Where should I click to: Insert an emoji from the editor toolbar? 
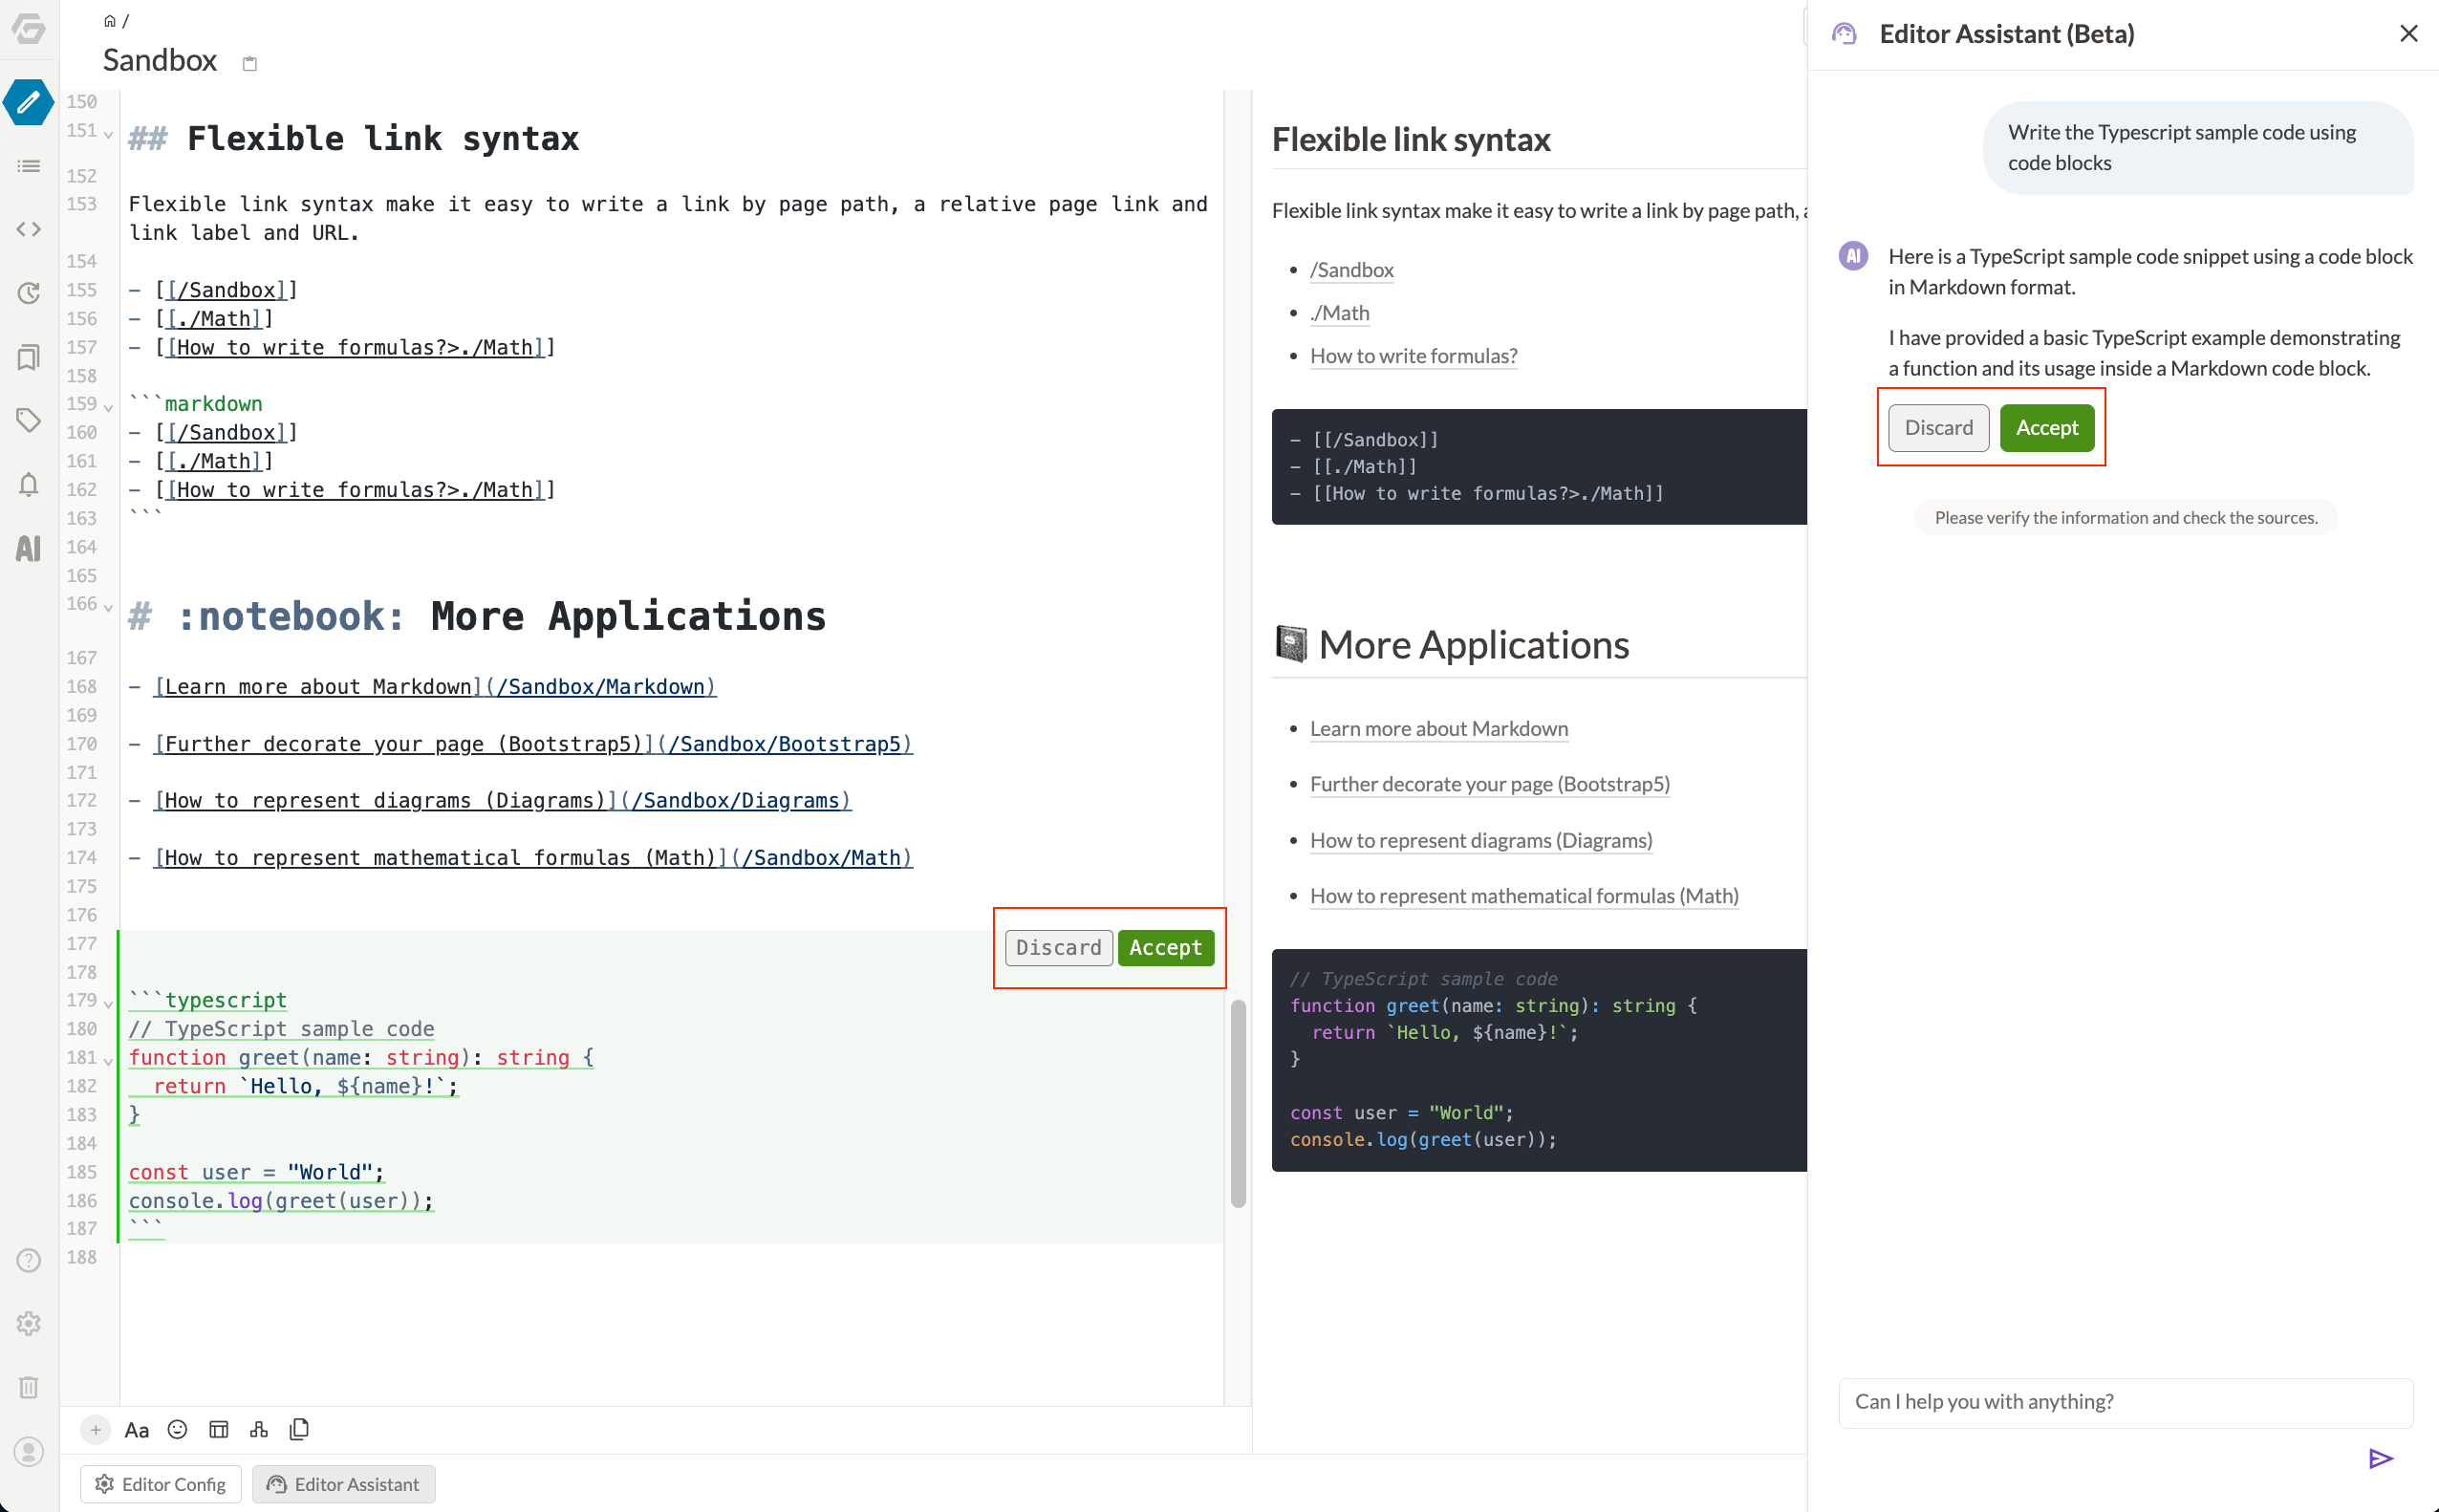(x=177, y=1429)
